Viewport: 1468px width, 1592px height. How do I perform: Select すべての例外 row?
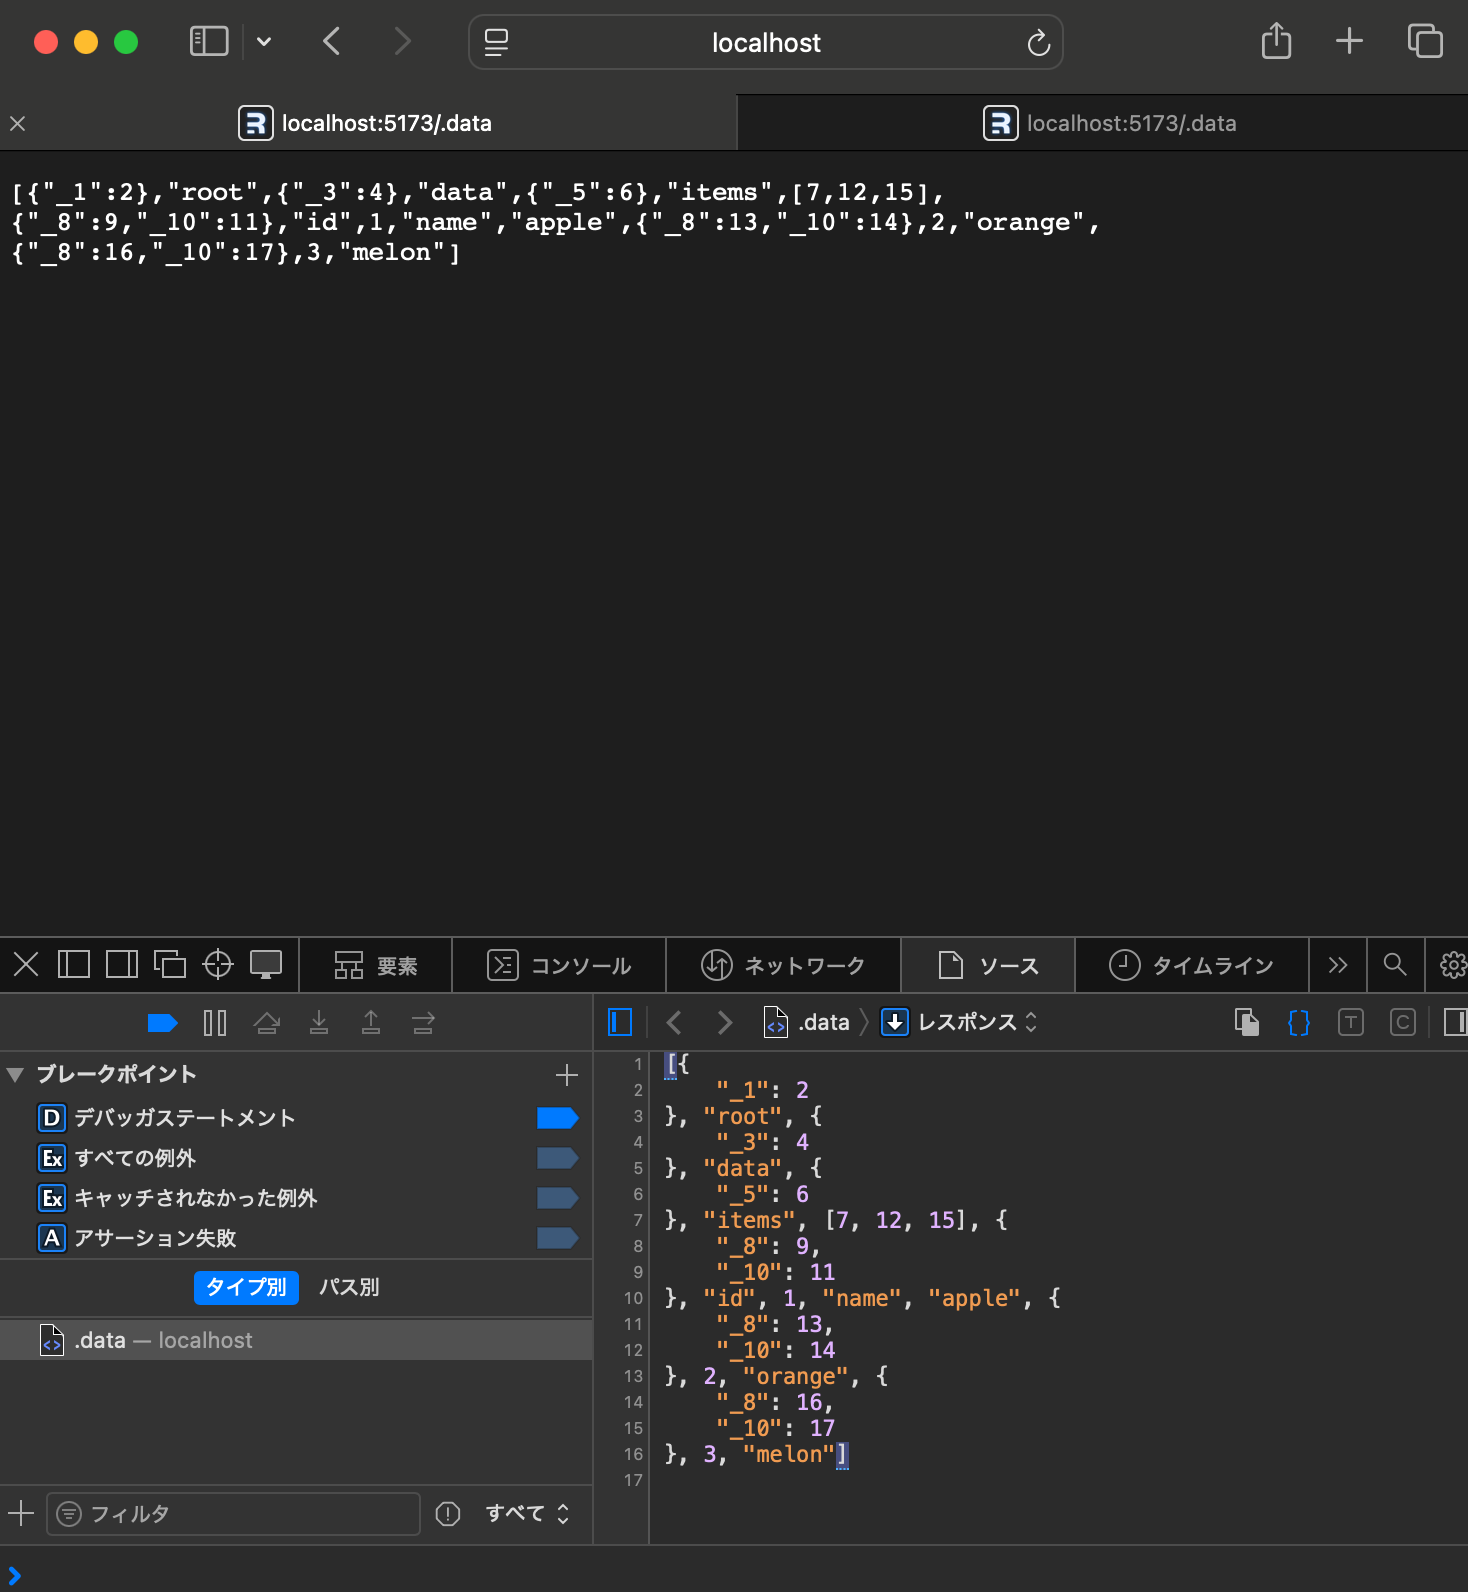click(x=296, y=1158)
